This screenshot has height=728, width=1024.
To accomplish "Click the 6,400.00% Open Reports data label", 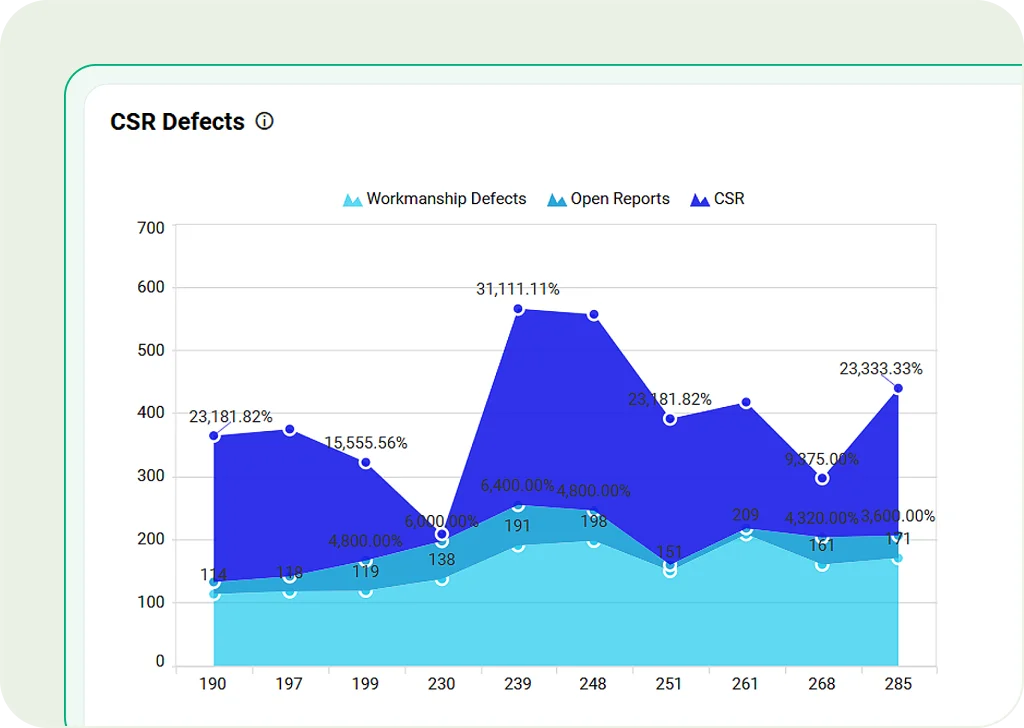I will pyautogui.click(x=517, y=486).
